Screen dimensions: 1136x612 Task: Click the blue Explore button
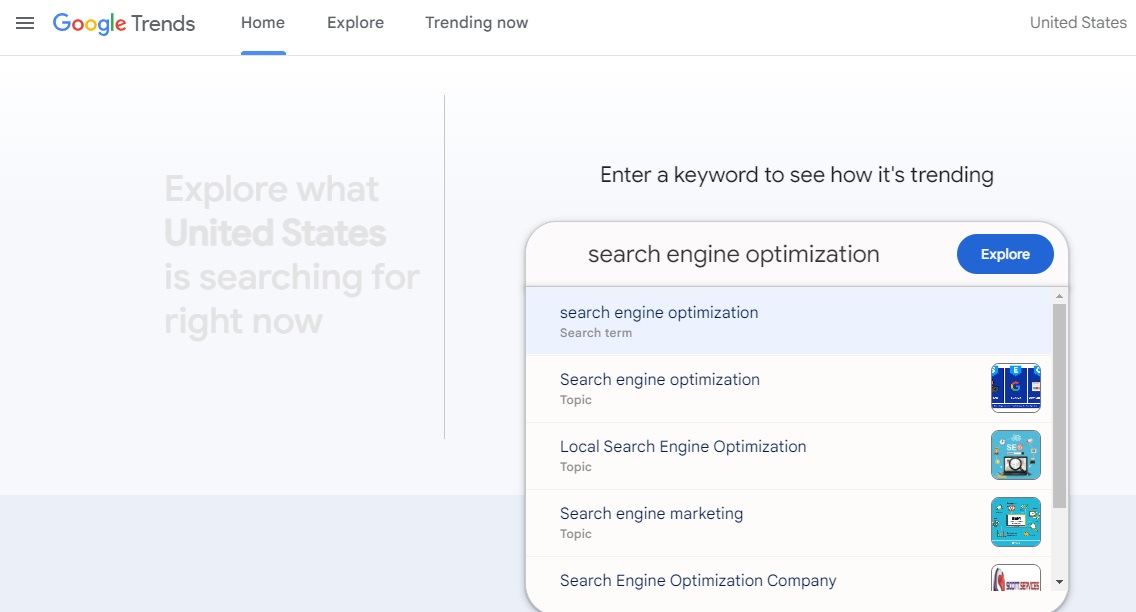click(1005, 254)
